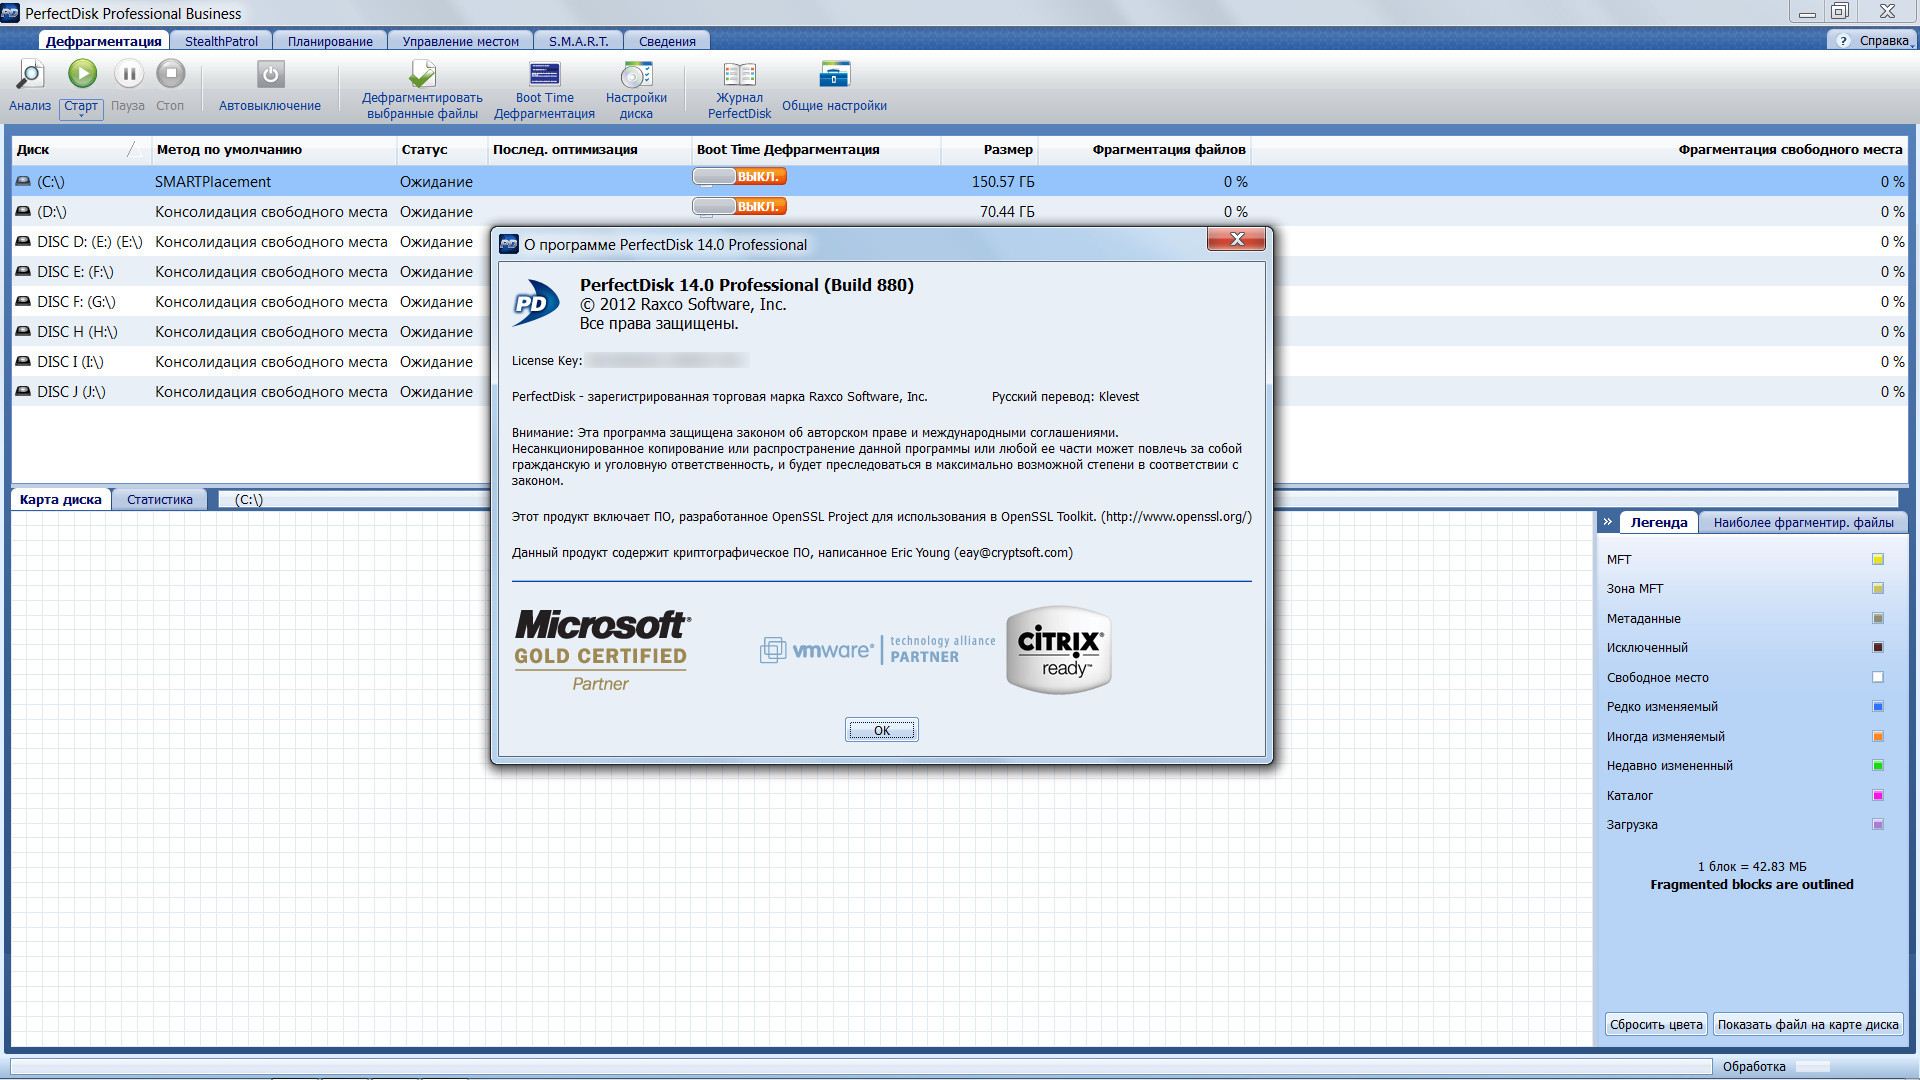Open Настройки диска icon
This screenshot has height=1080, width=1920.
[636, 74]
